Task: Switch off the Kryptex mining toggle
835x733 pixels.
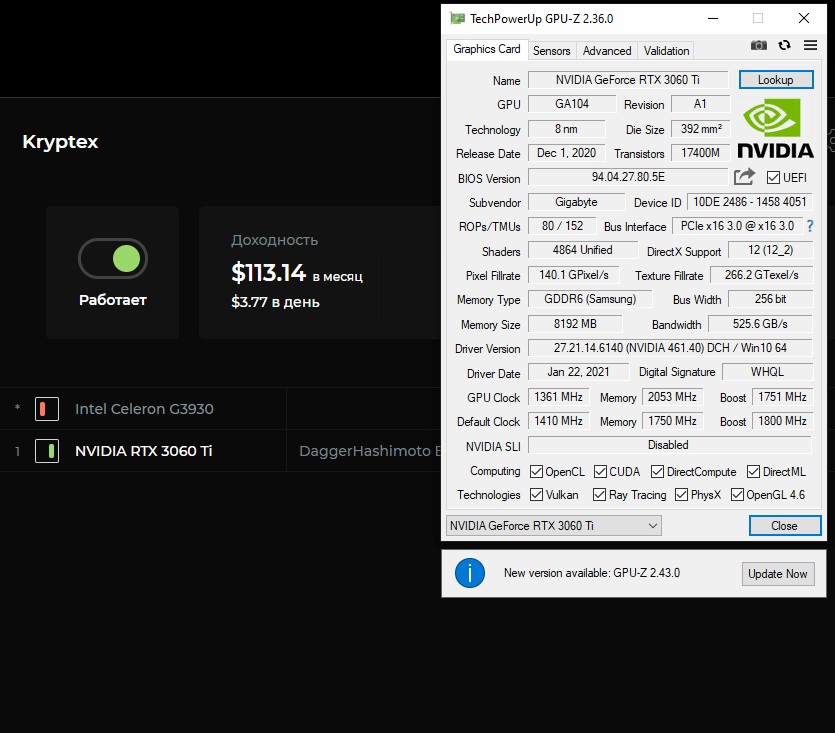Action: tap(113, 259)
